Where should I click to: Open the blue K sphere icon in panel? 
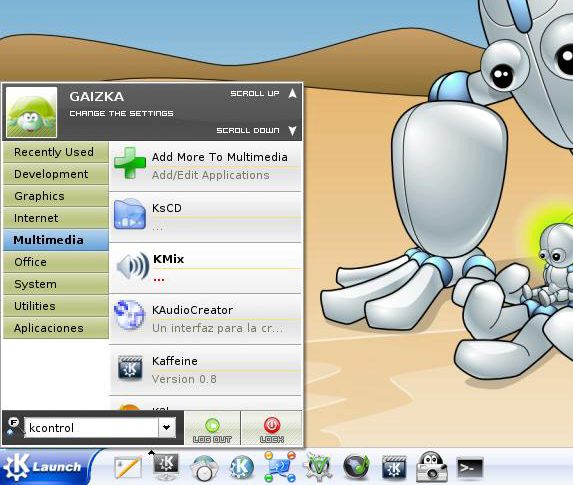coord(242,467)
